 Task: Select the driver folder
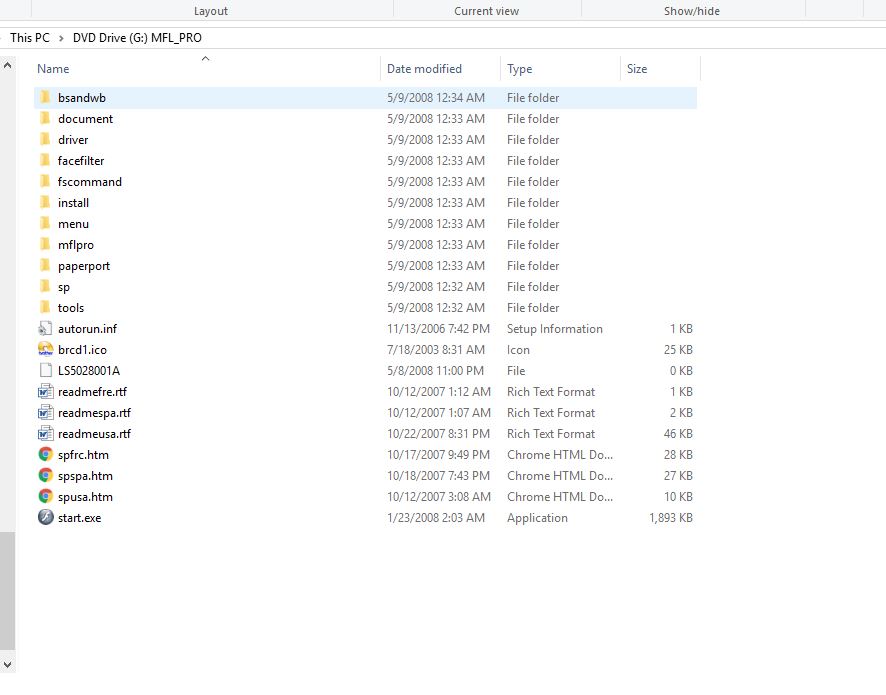coord(73,140)
